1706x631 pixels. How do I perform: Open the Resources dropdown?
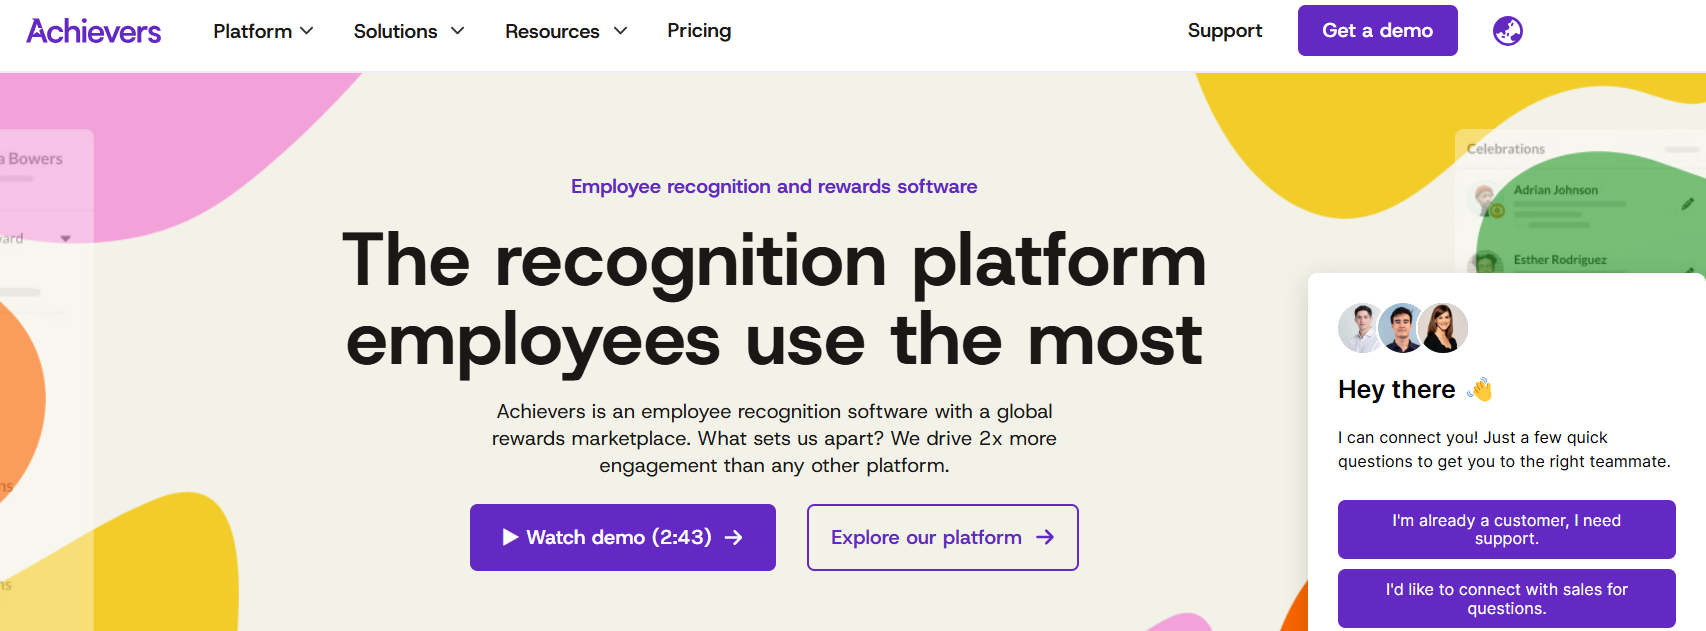click(565, 31)
